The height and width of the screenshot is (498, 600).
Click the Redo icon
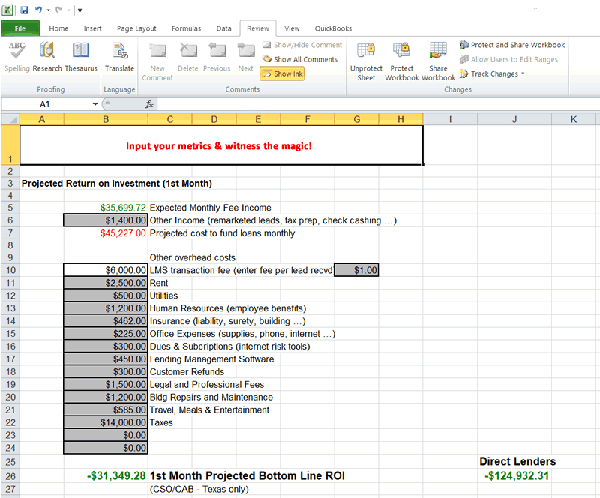(x=59, y=10)
